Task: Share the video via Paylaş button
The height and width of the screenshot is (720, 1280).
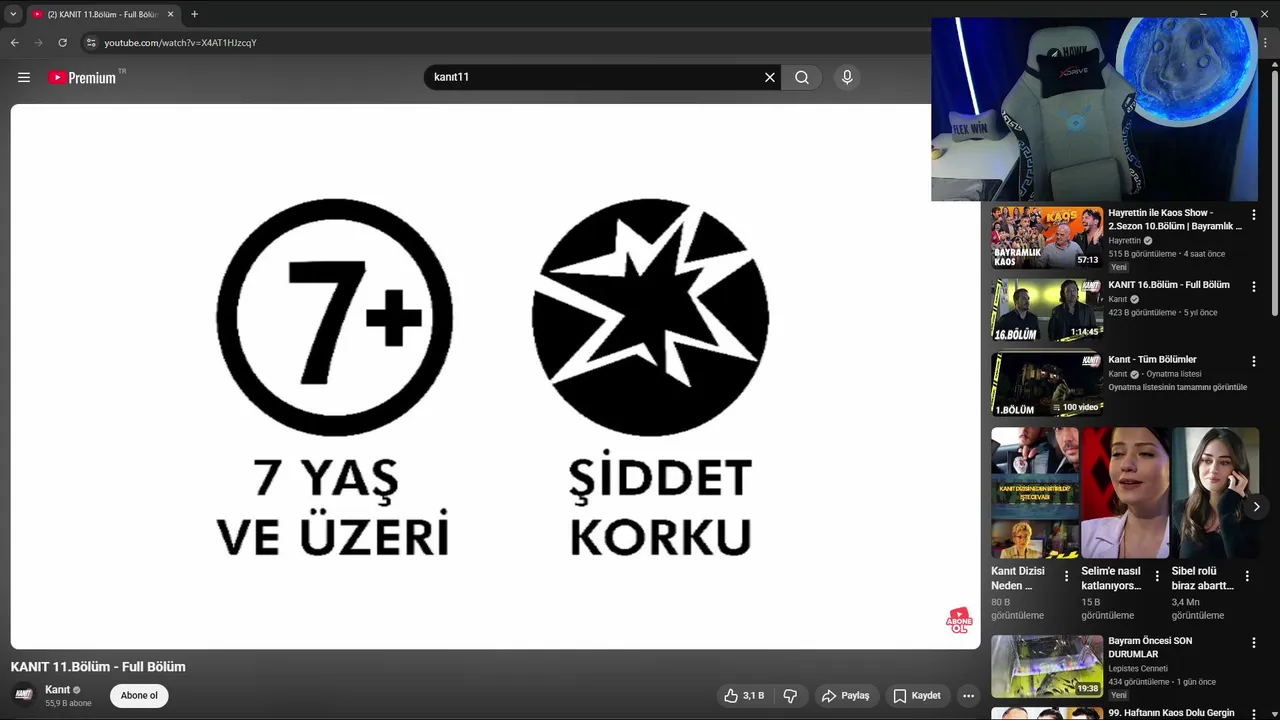Action: tap(845, 696)
